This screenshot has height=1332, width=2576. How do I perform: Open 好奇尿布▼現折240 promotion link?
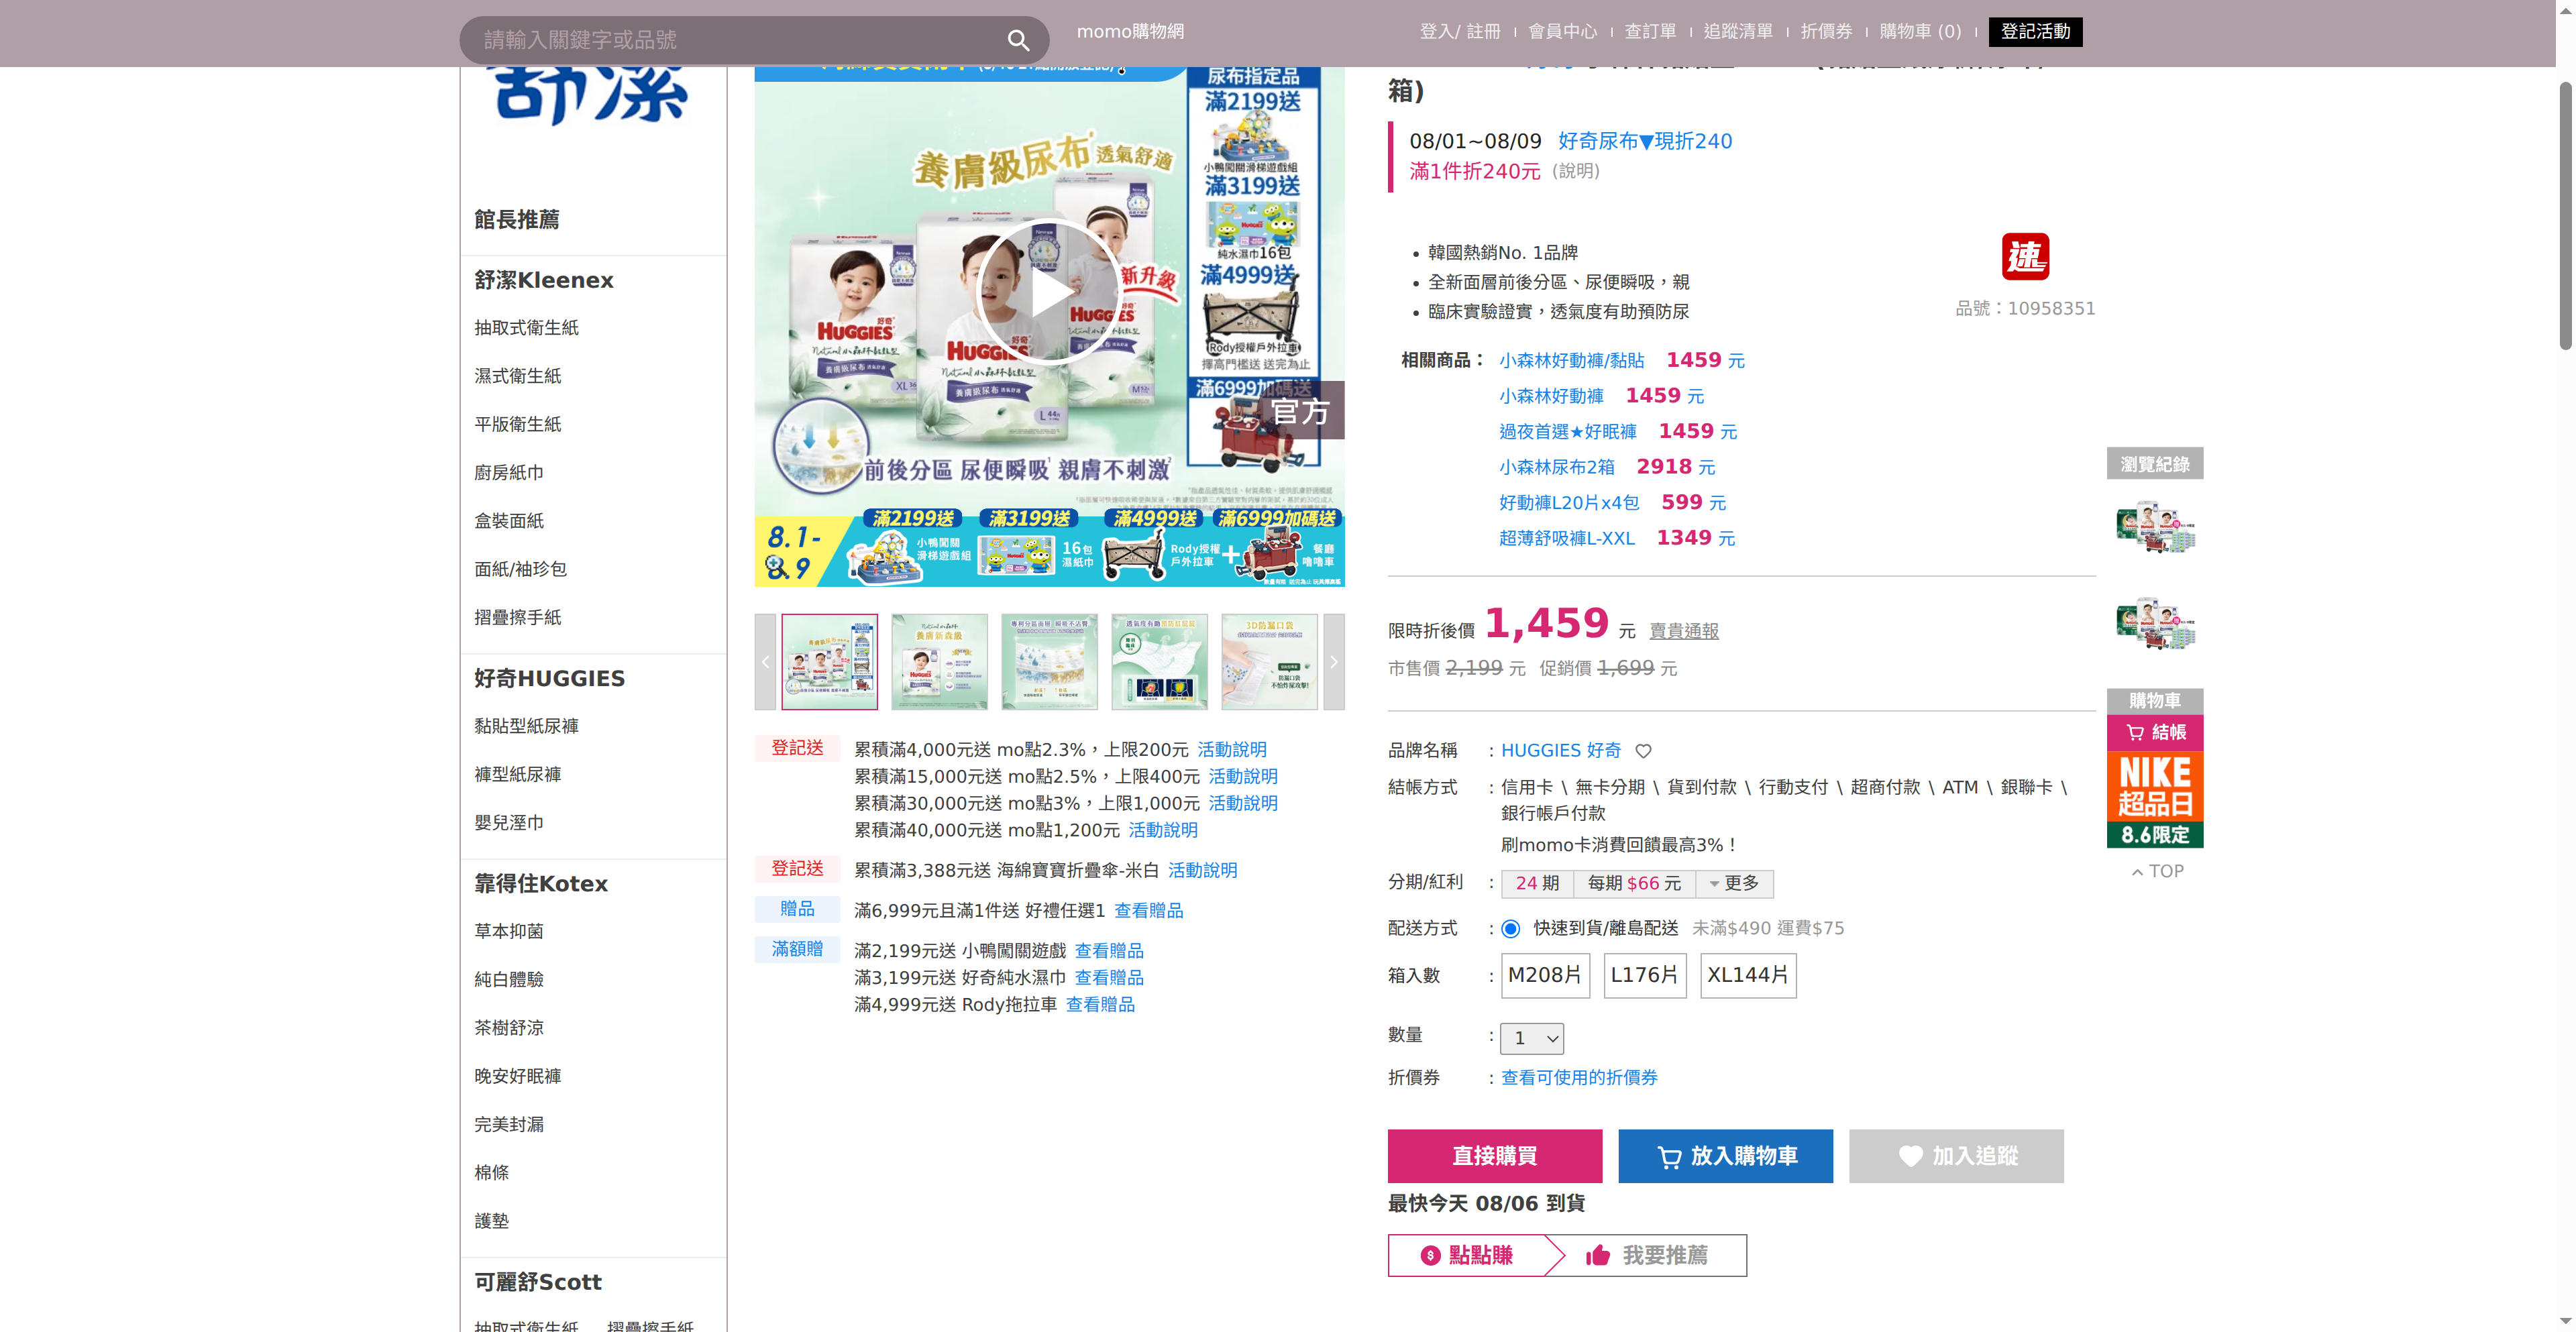(1645, 141)
